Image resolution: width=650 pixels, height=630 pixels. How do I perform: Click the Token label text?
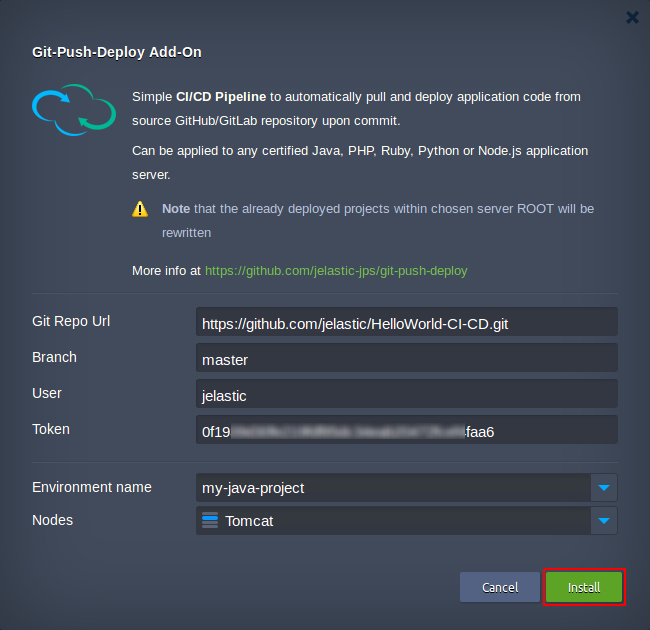point(51,429)
